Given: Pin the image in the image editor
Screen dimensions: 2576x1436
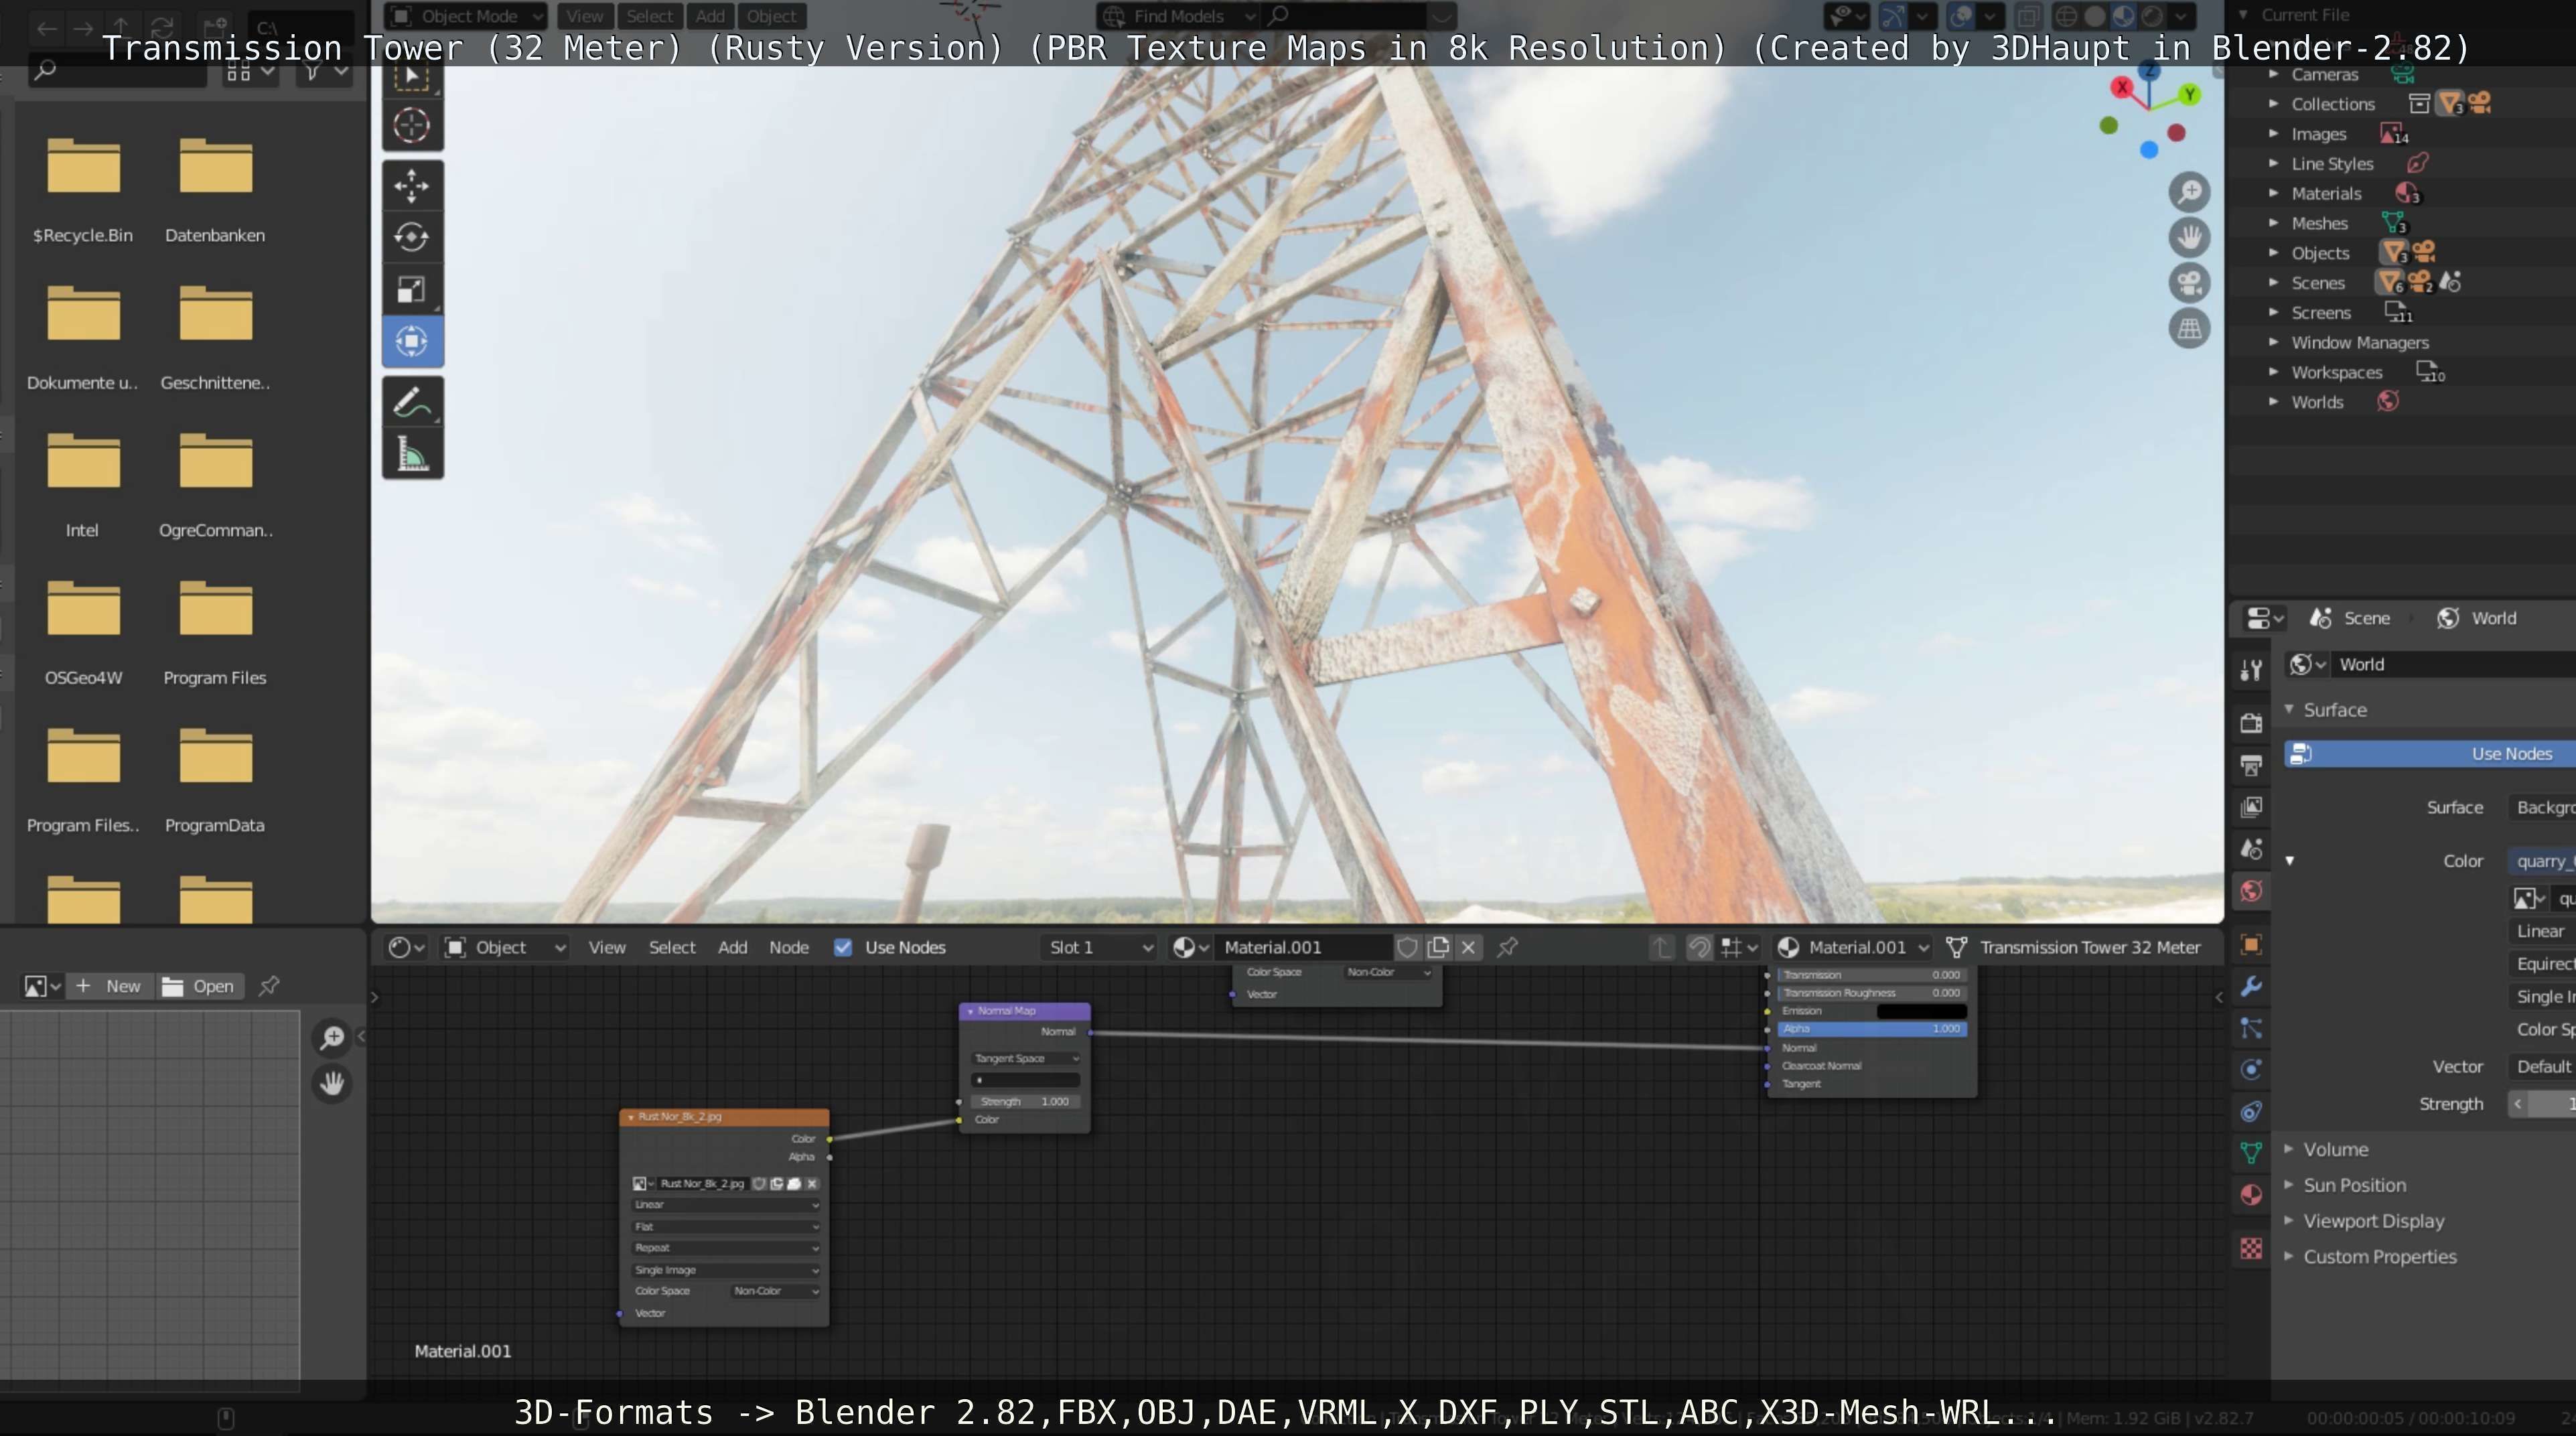Looking at the screenshot, I should 269,986.
